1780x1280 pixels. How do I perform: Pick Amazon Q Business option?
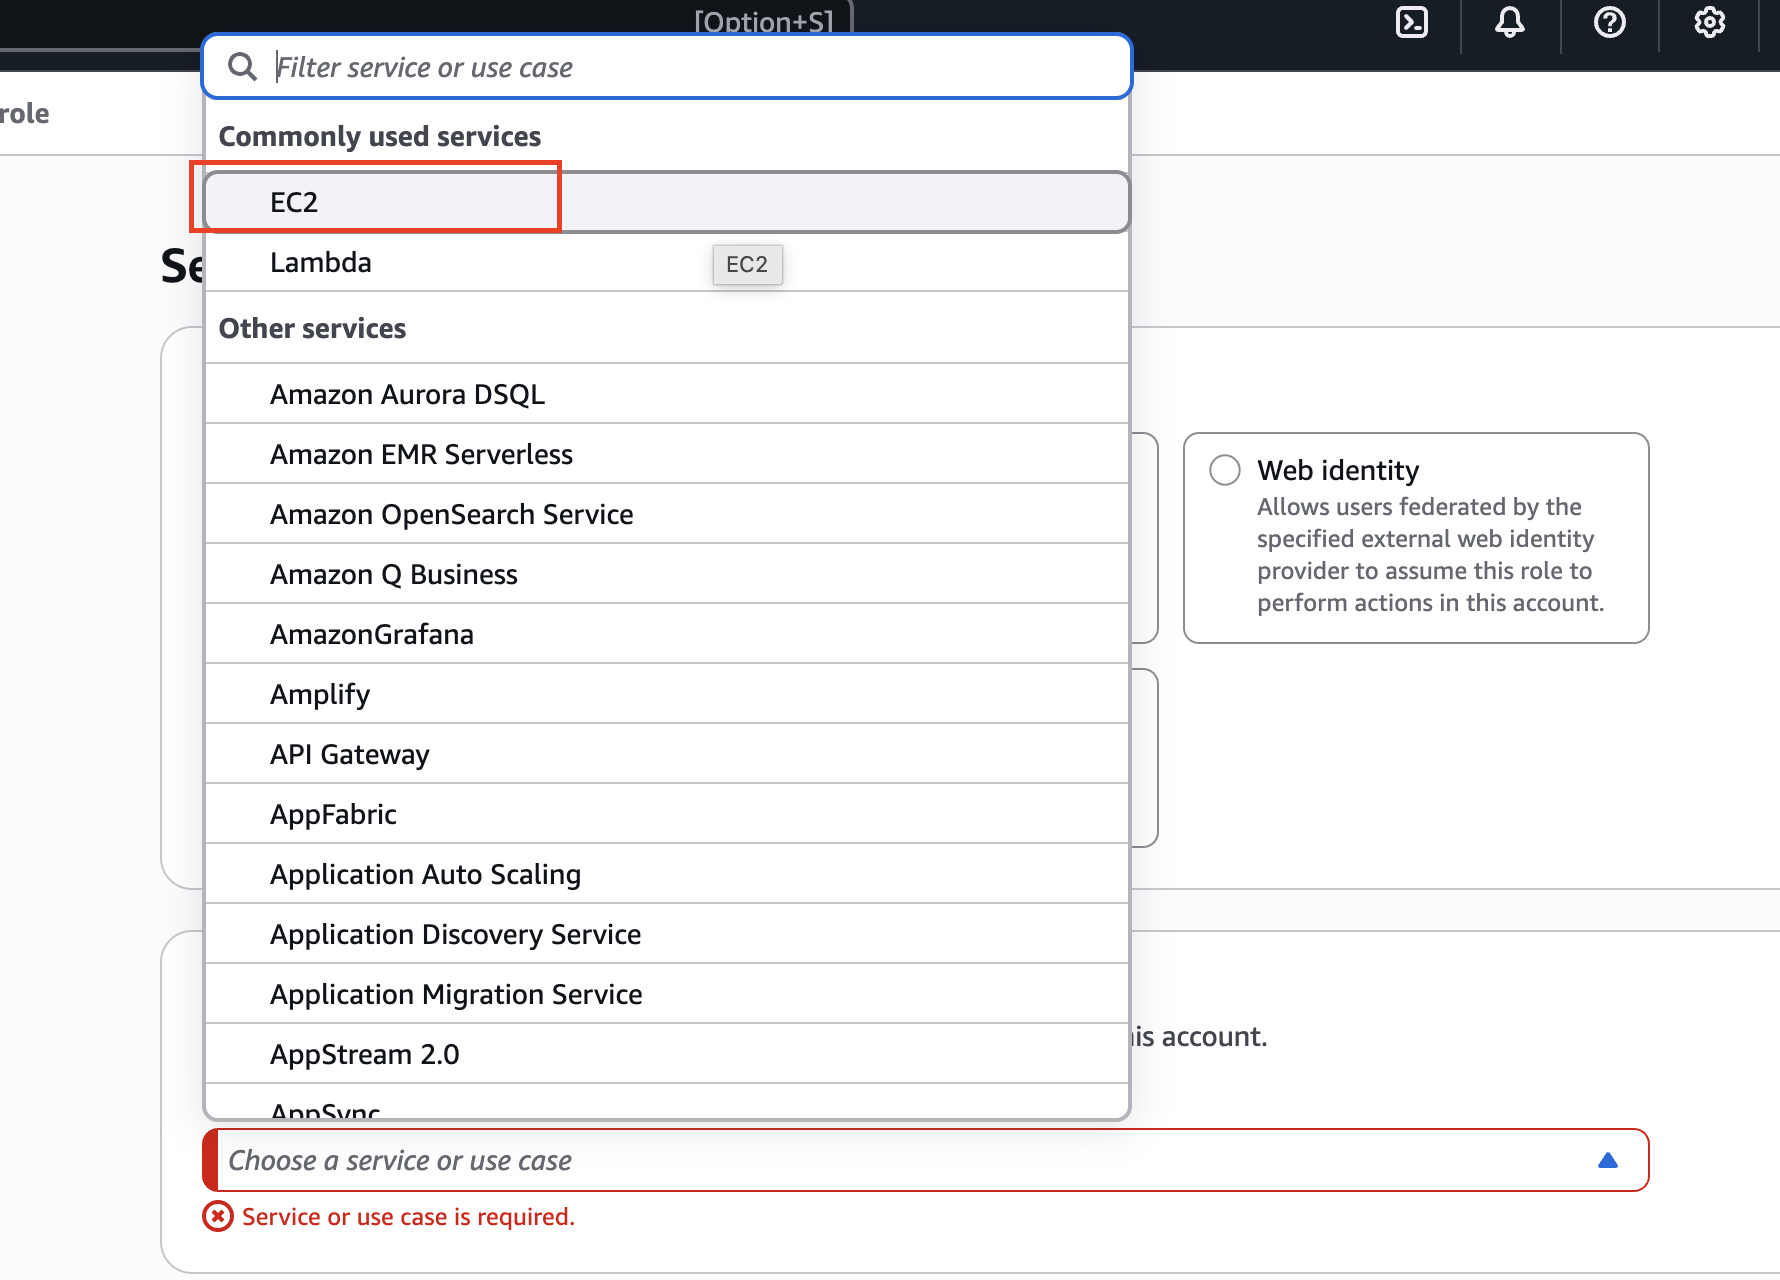tap(667, 574)
